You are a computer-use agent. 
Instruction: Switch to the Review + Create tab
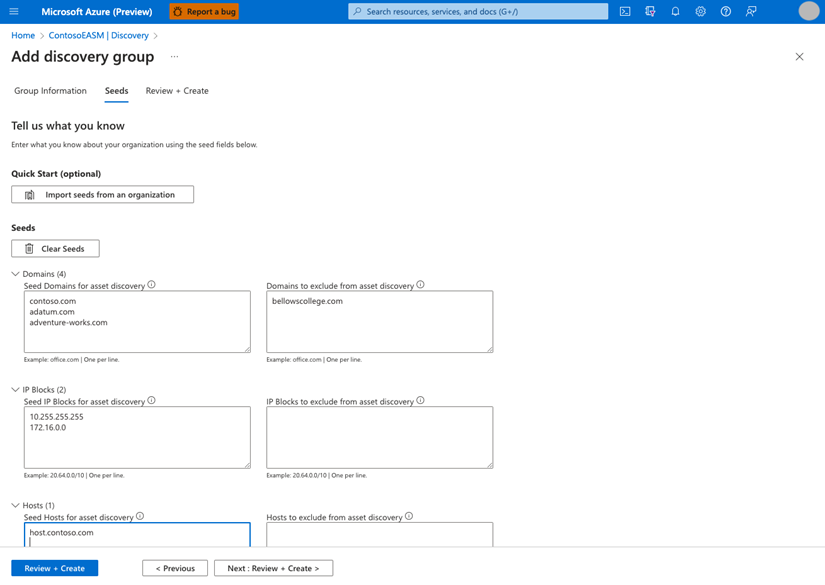pos(176,90)
